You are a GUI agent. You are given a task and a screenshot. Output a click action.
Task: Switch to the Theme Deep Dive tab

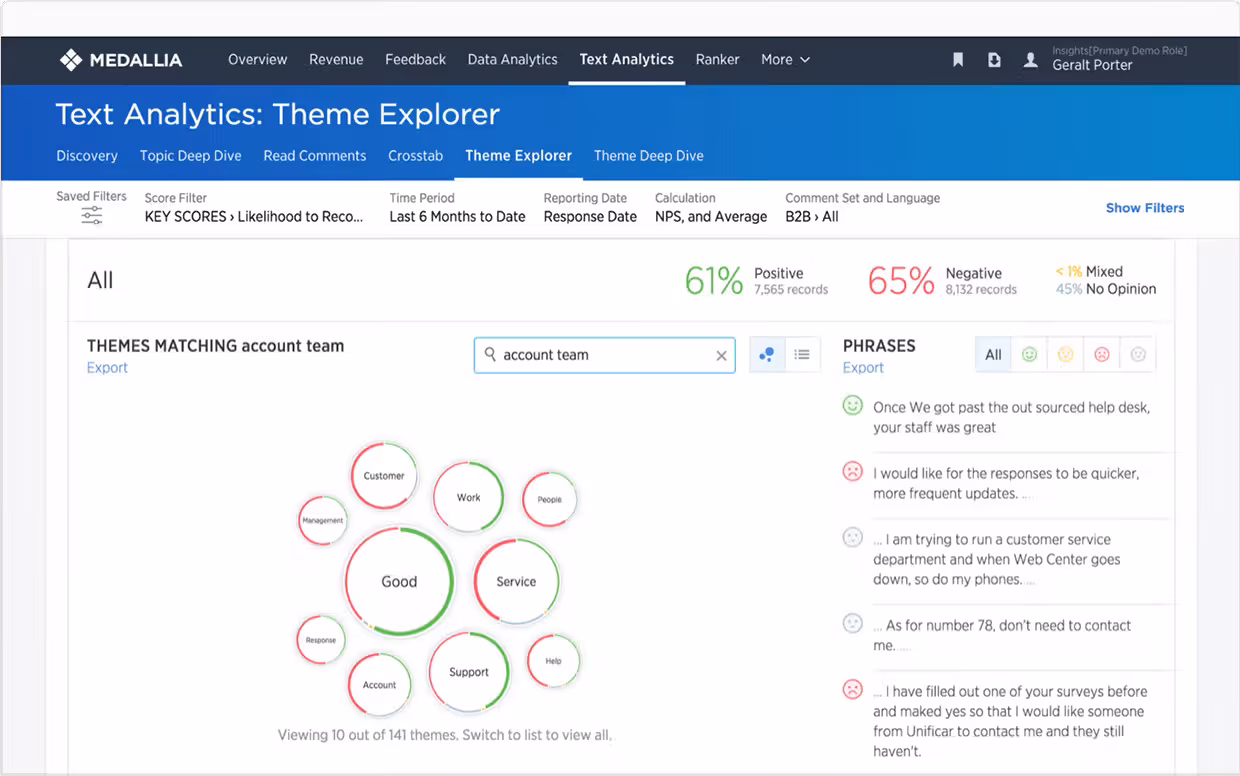coord(648,156)
